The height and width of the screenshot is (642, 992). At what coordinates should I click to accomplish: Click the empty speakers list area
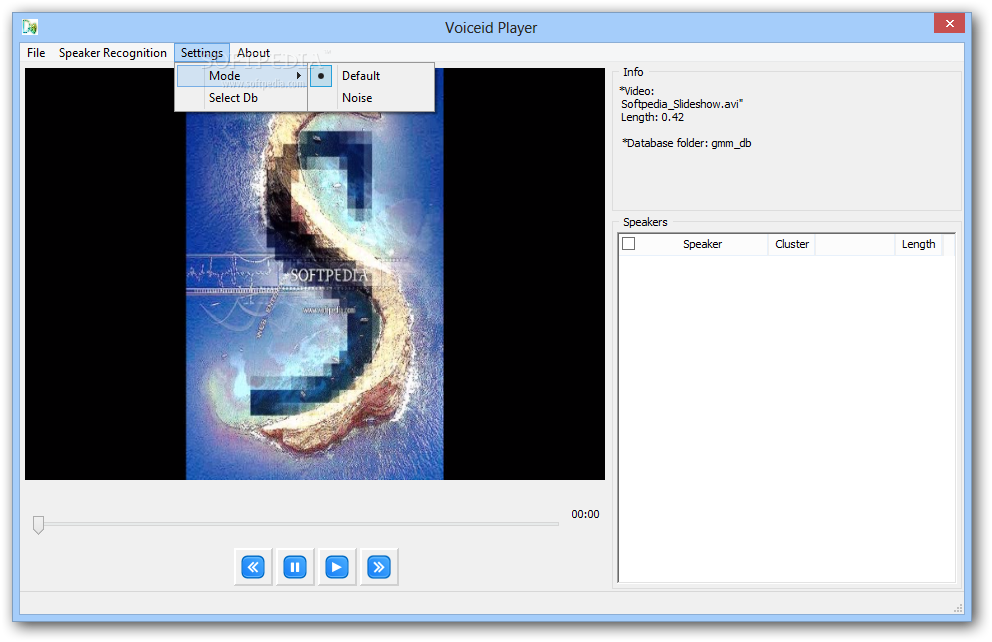(786, 417)
